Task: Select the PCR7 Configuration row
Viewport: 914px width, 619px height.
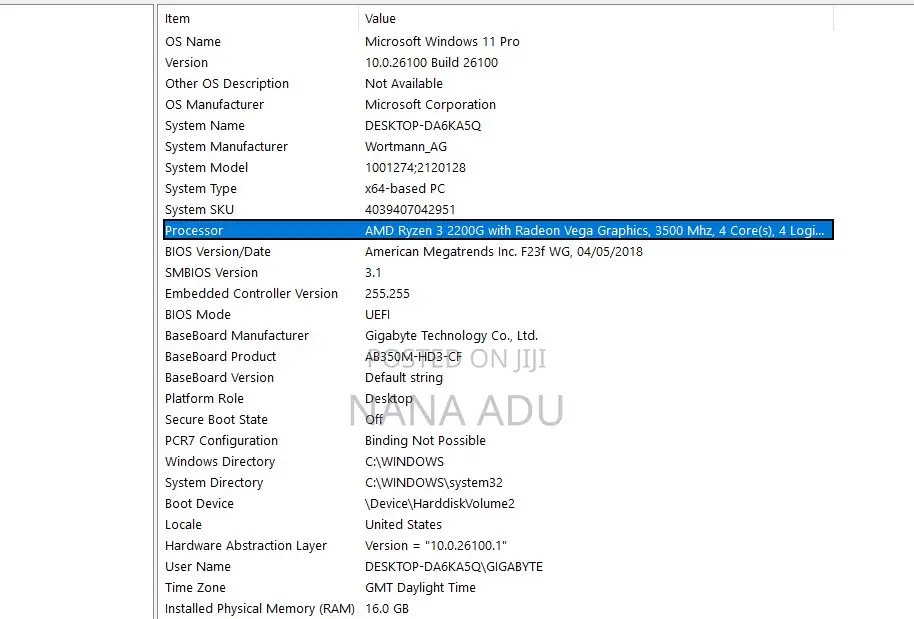Action: [x=498, y=441]
